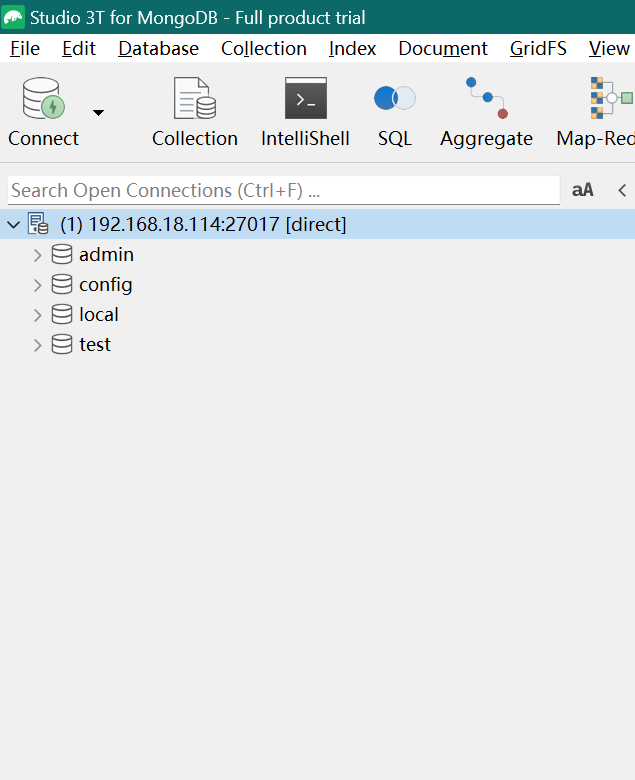The image size is (635, 780).
Task: Open the Document menu
Action: point(443,48)
